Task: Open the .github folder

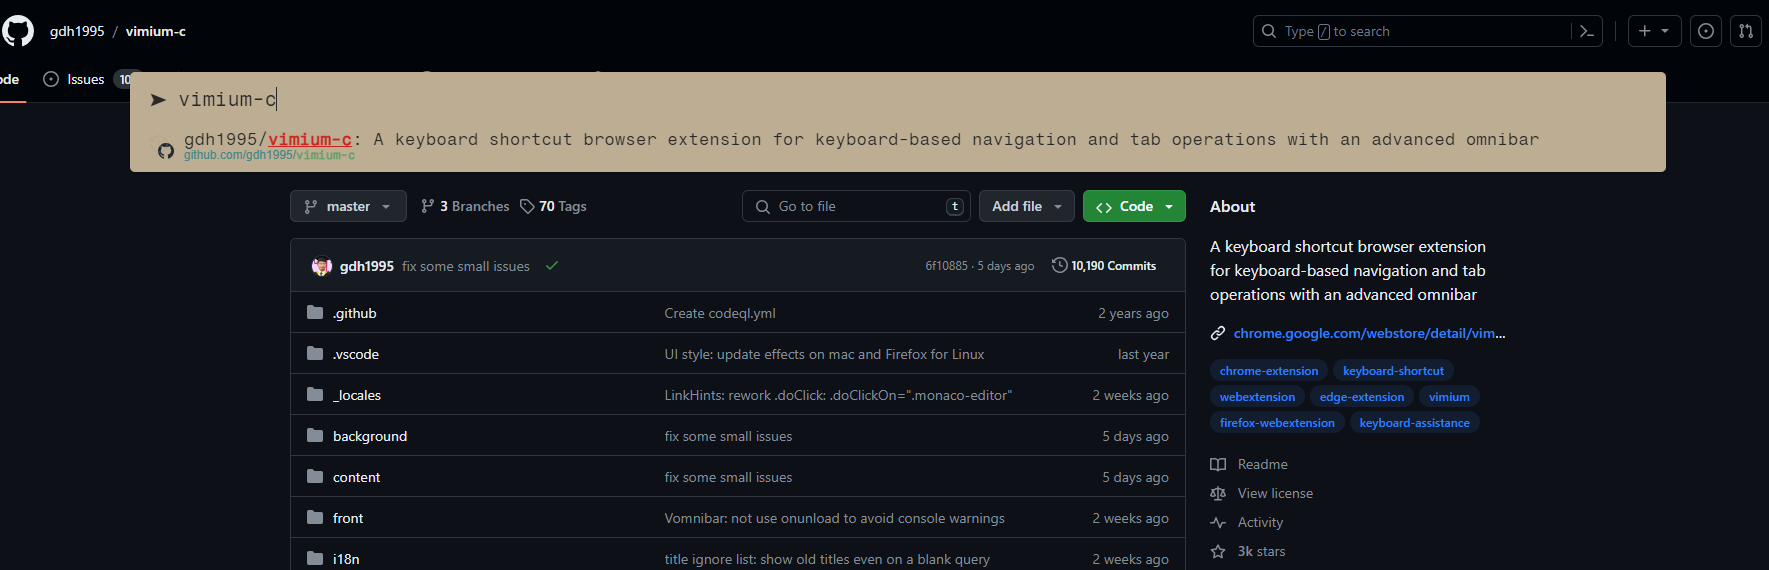Action: tap(355, 313)
